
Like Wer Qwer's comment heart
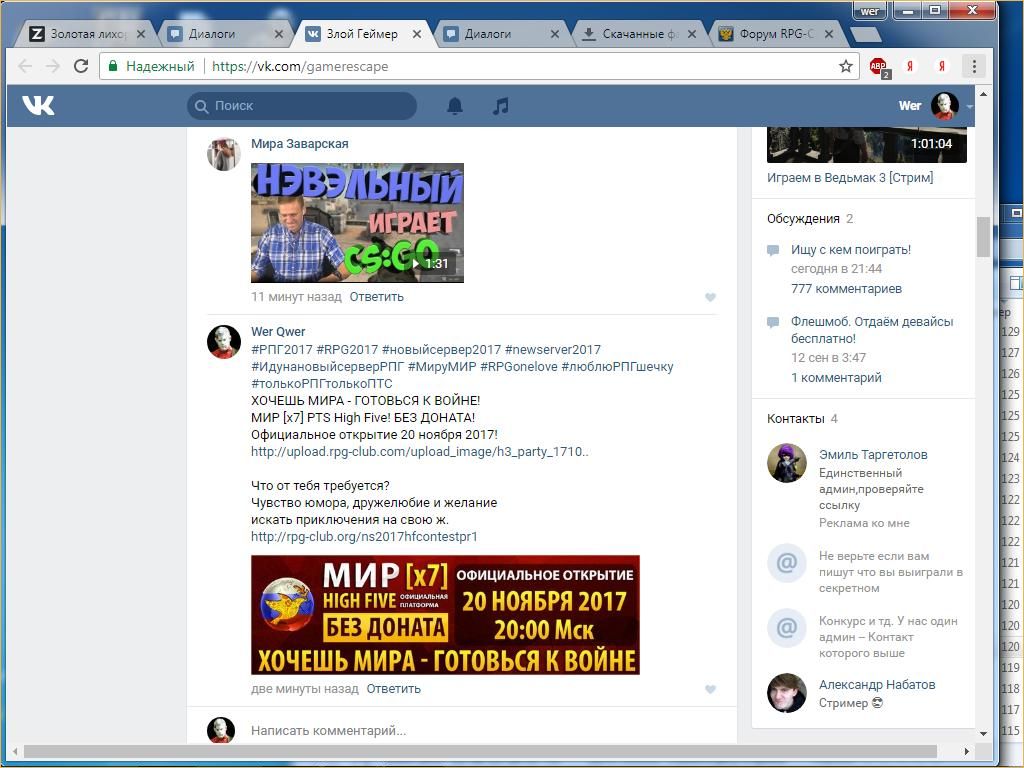click(x=710, y=690)
